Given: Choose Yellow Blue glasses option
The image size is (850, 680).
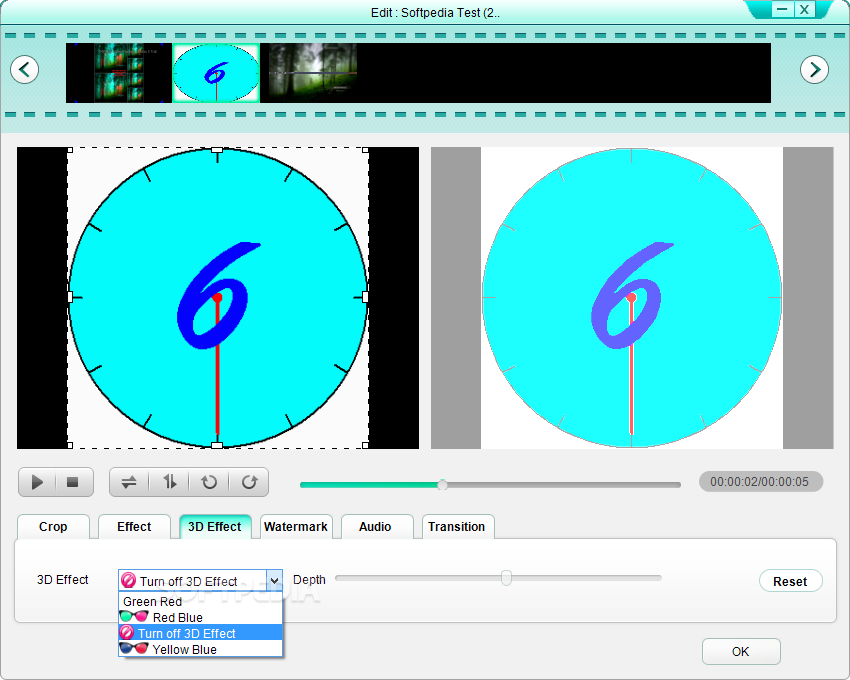Looking at the screenshot, I should coord(201,649).
